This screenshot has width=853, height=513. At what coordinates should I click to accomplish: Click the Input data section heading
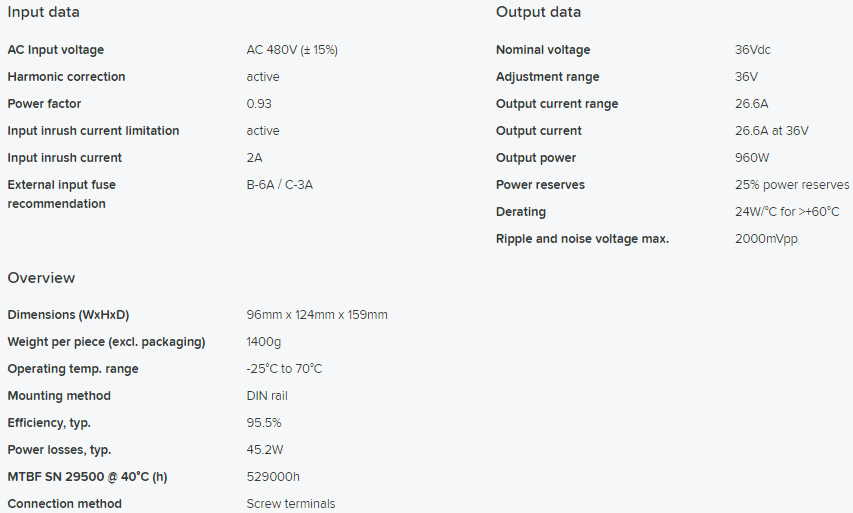click(44, 12)
